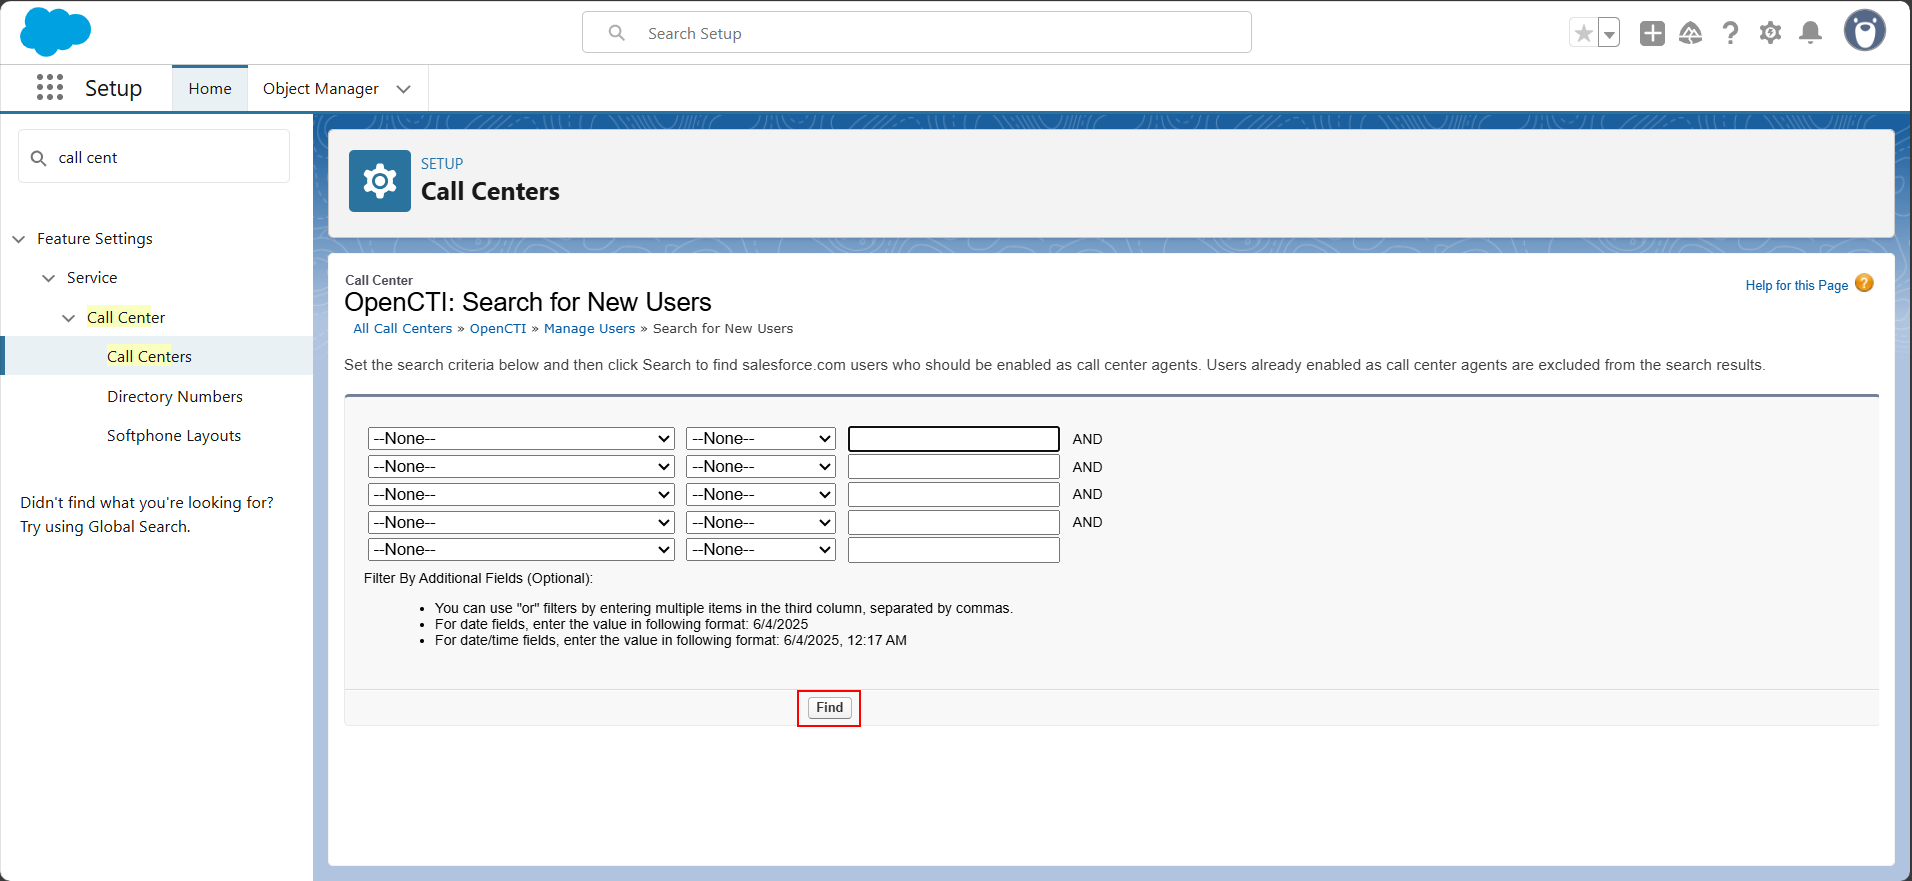This screenshot has height=881, width=1912.
Task: Click the fifth row filter value field
Action: tap(954, 550)
